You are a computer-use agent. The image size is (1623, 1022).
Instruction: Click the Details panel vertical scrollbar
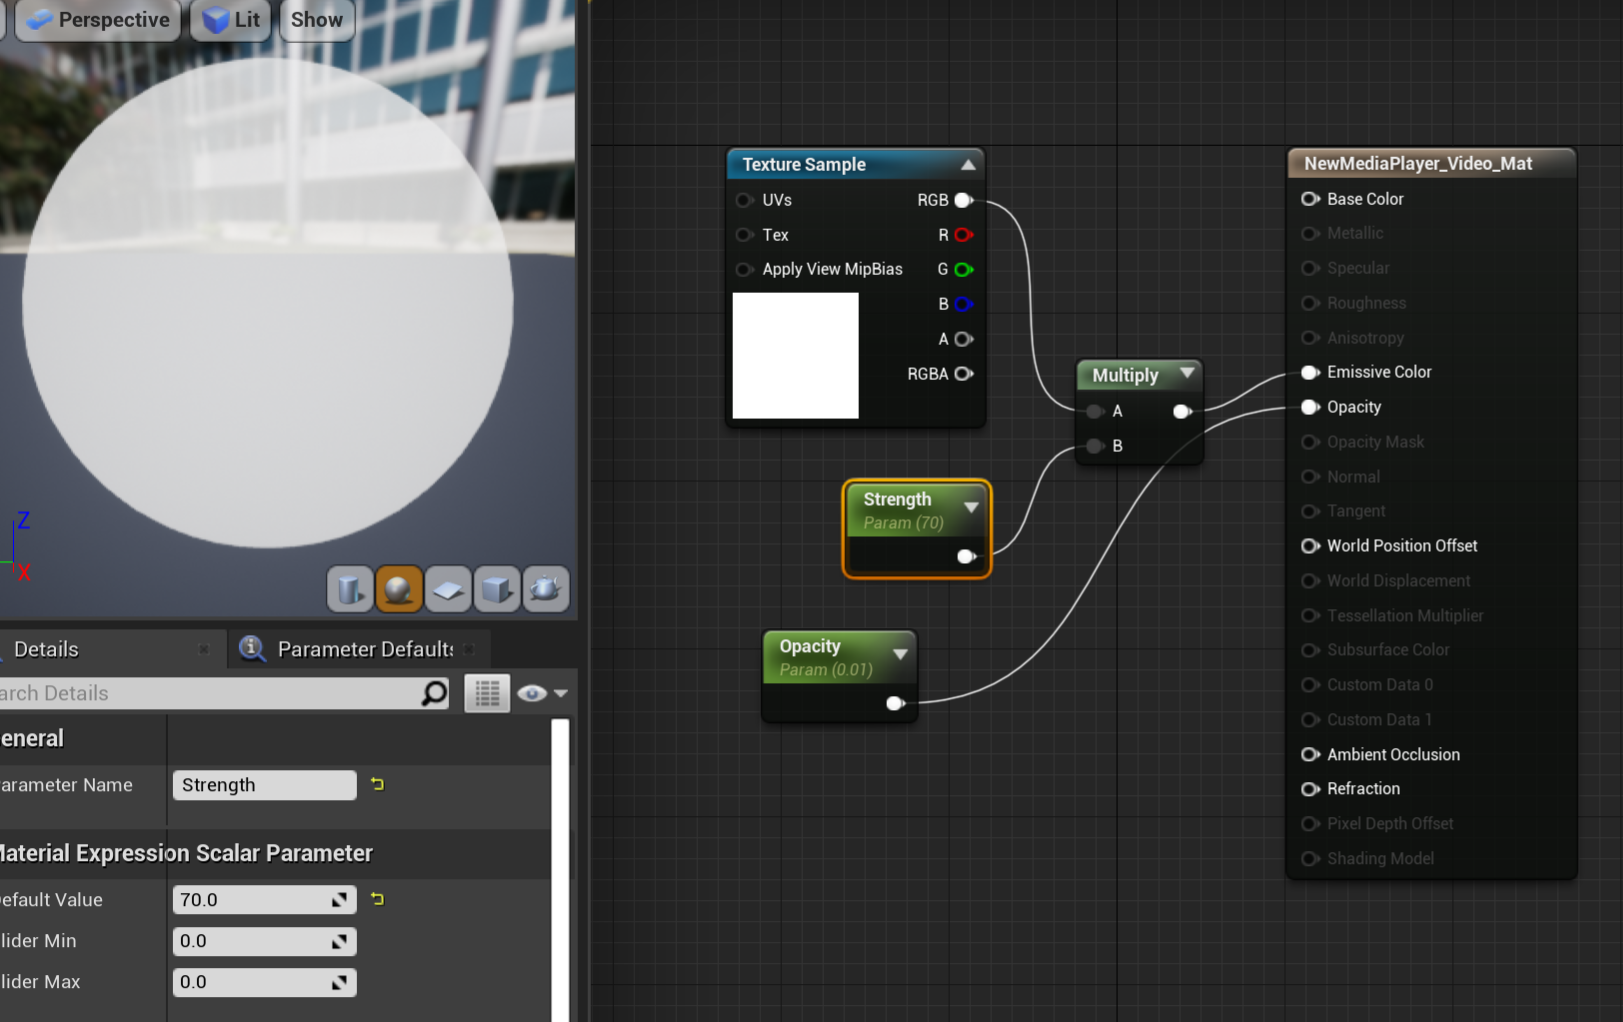560,870
